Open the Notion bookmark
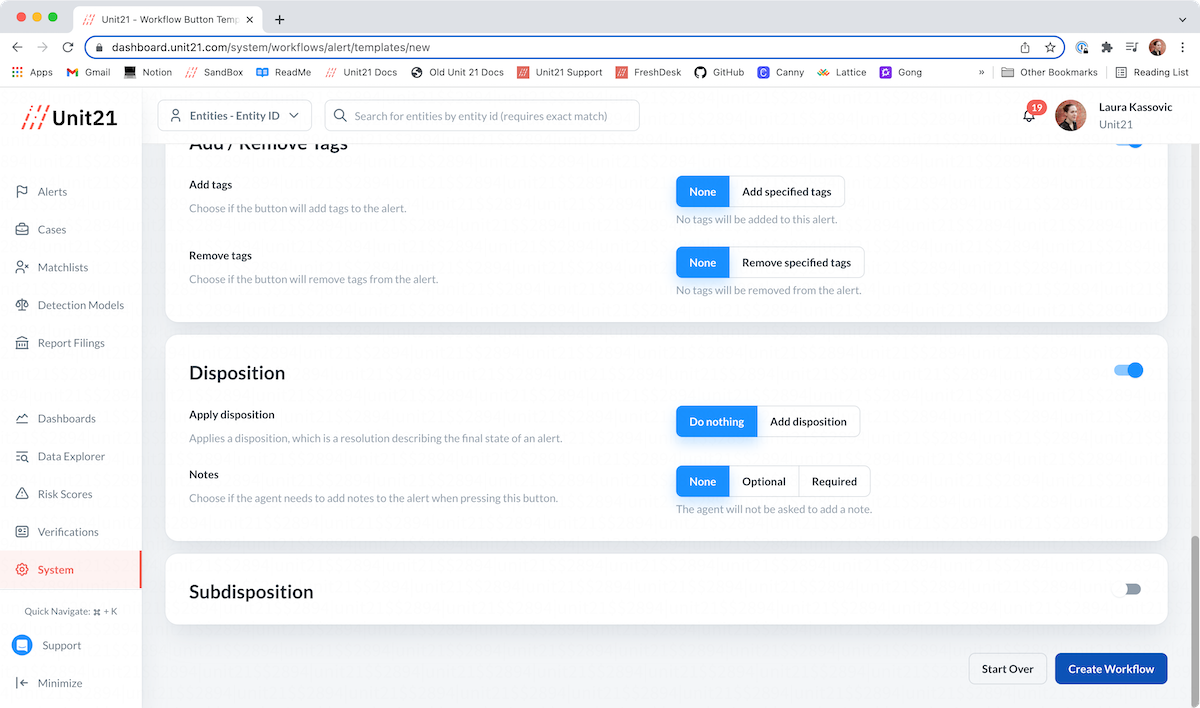The image size is (1200, 708). (148, 73)
